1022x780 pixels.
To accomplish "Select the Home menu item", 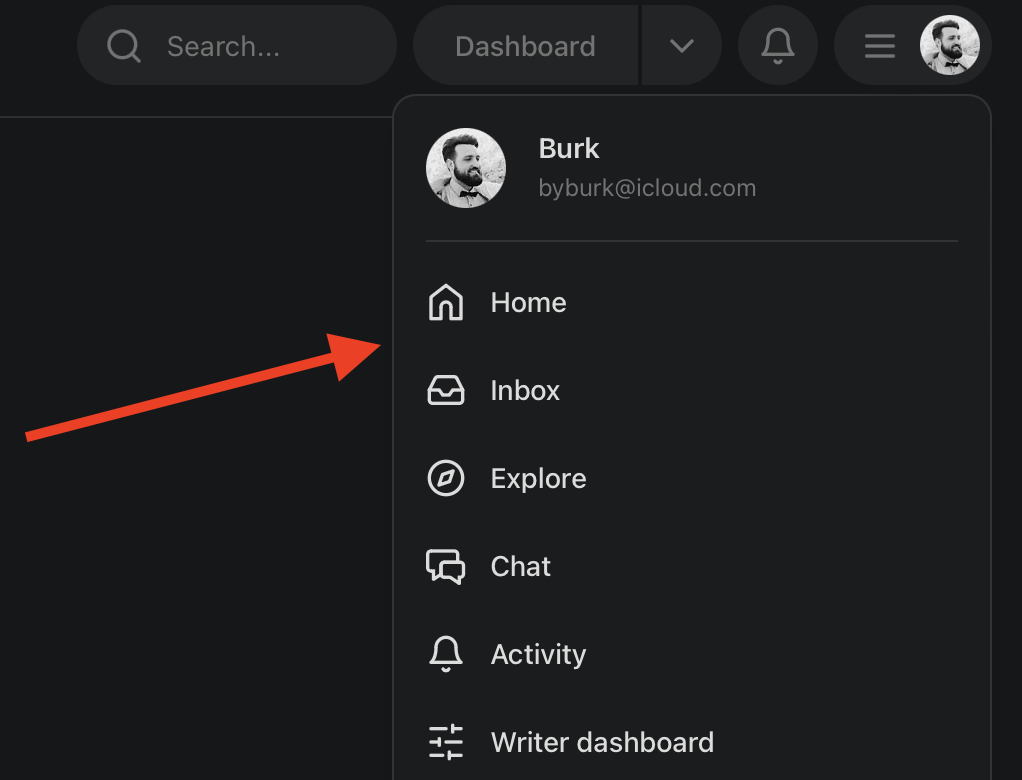I will (528, 303).
